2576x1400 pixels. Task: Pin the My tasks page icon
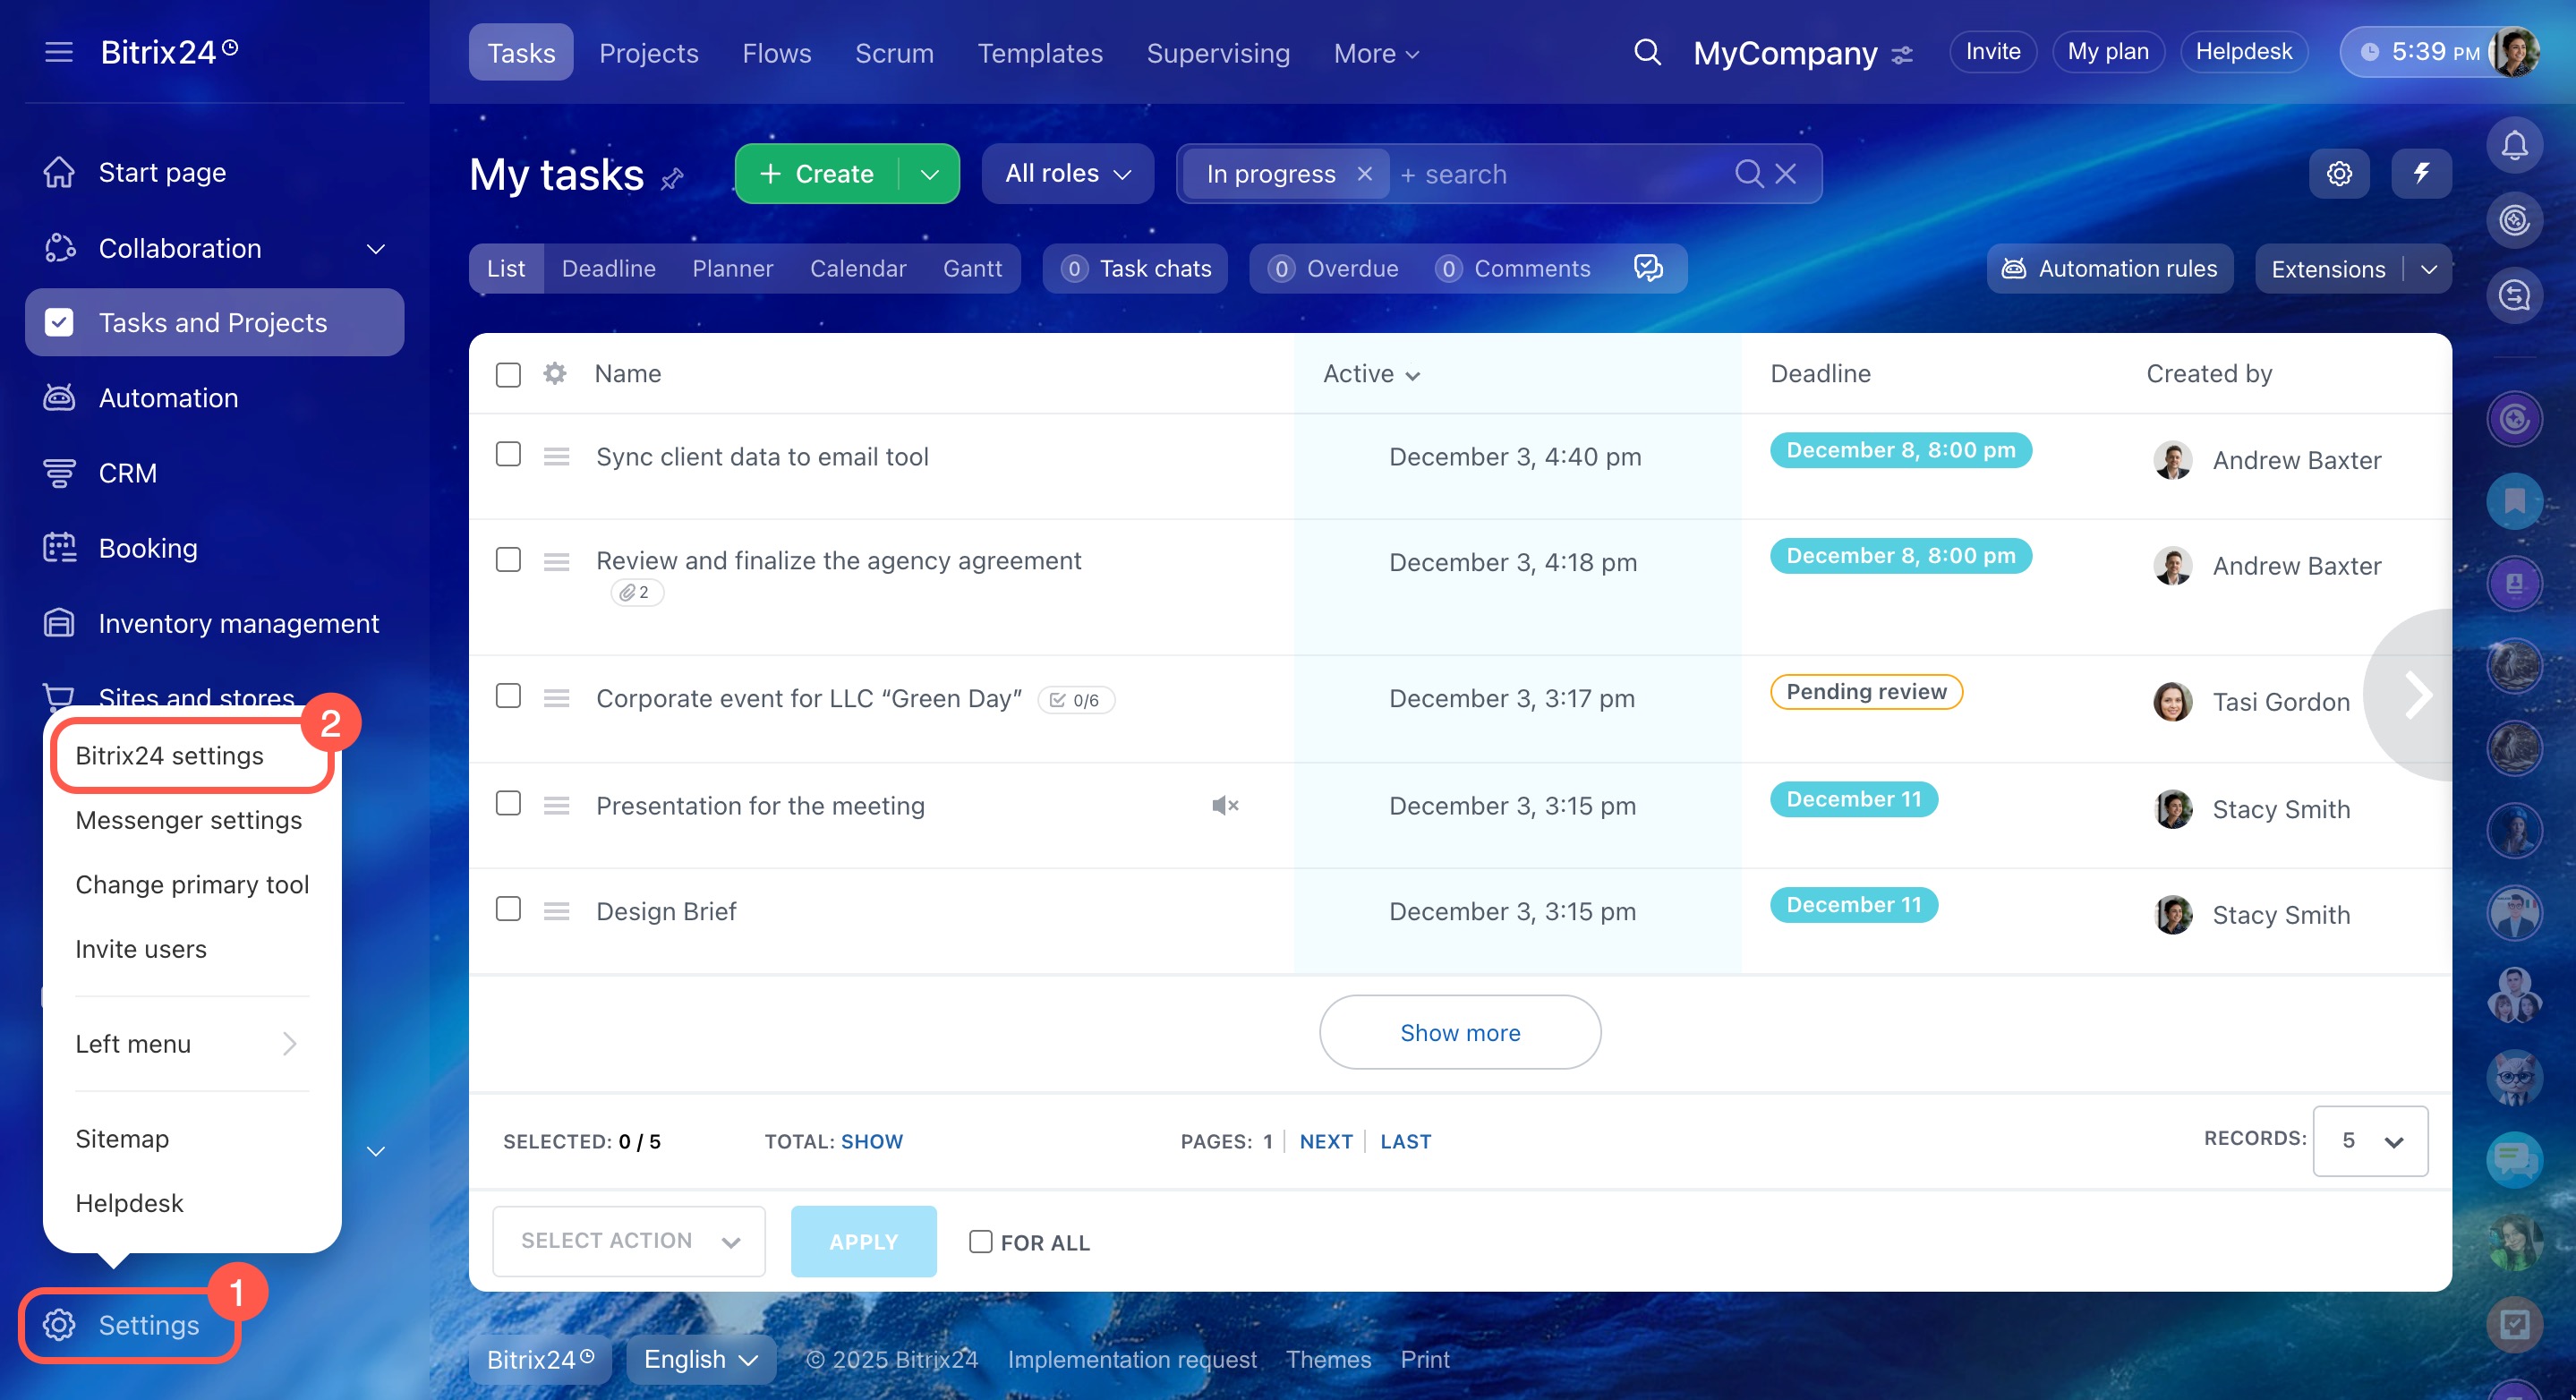(673, 179)
